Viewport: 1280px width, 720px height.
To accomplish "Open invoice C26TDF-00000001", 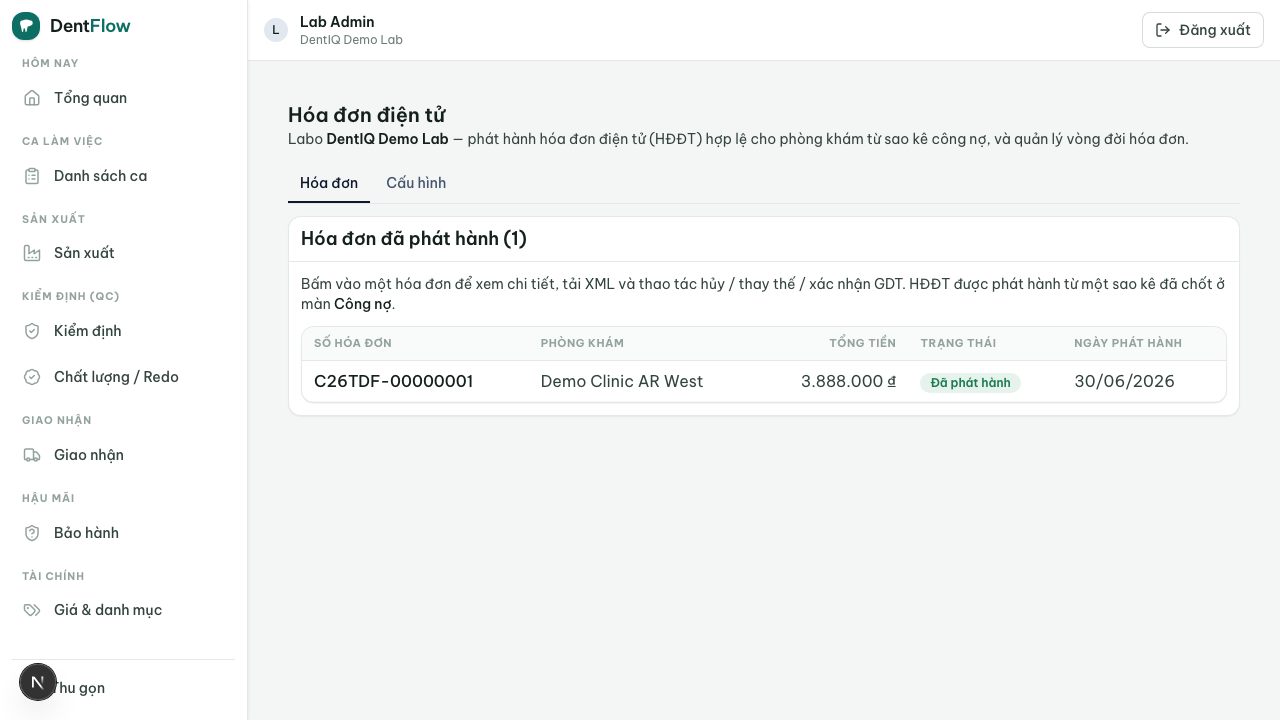I will tap(394, 381).
